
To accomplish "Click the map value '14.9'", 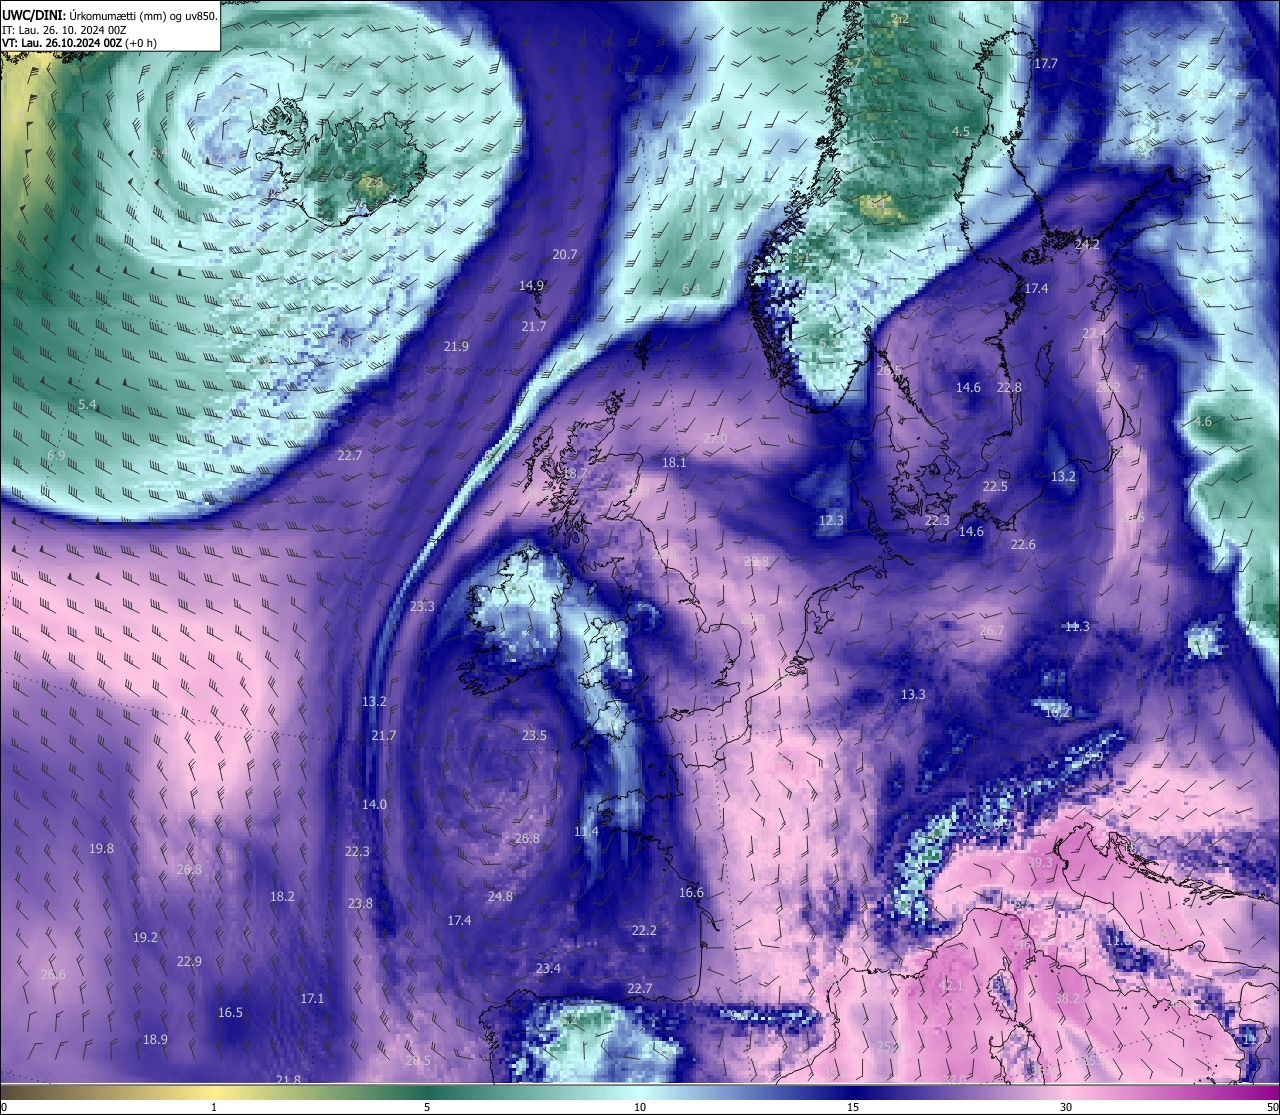I will click(531, 286).
